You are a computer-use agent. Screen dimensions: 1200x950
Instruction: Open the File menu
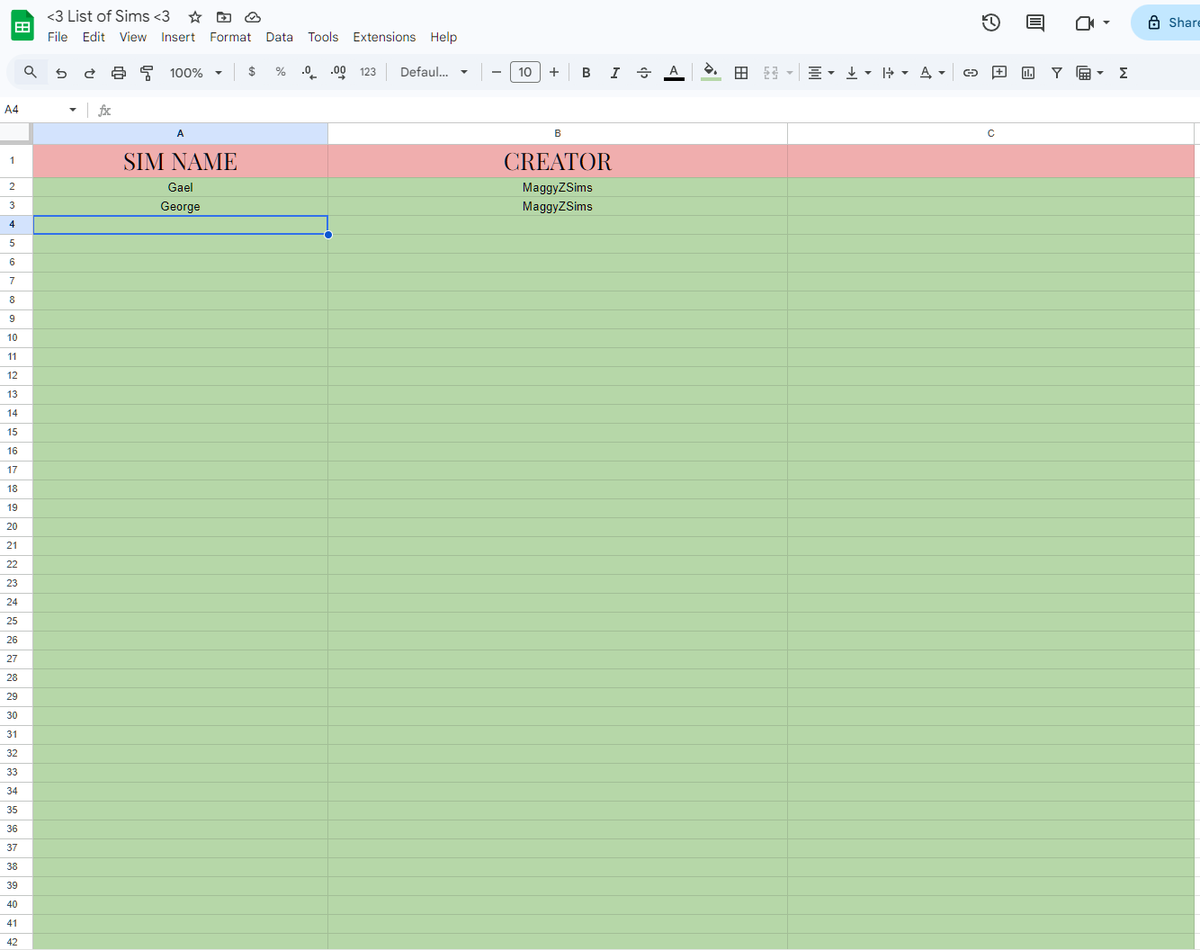[58, 37]
